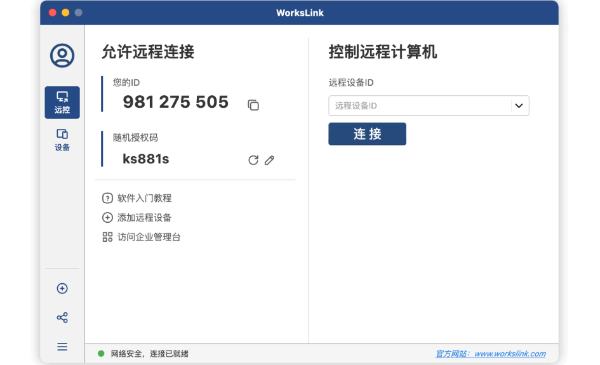
Task: Click the 允许远程连接 heading
Action: pos(148,52)
